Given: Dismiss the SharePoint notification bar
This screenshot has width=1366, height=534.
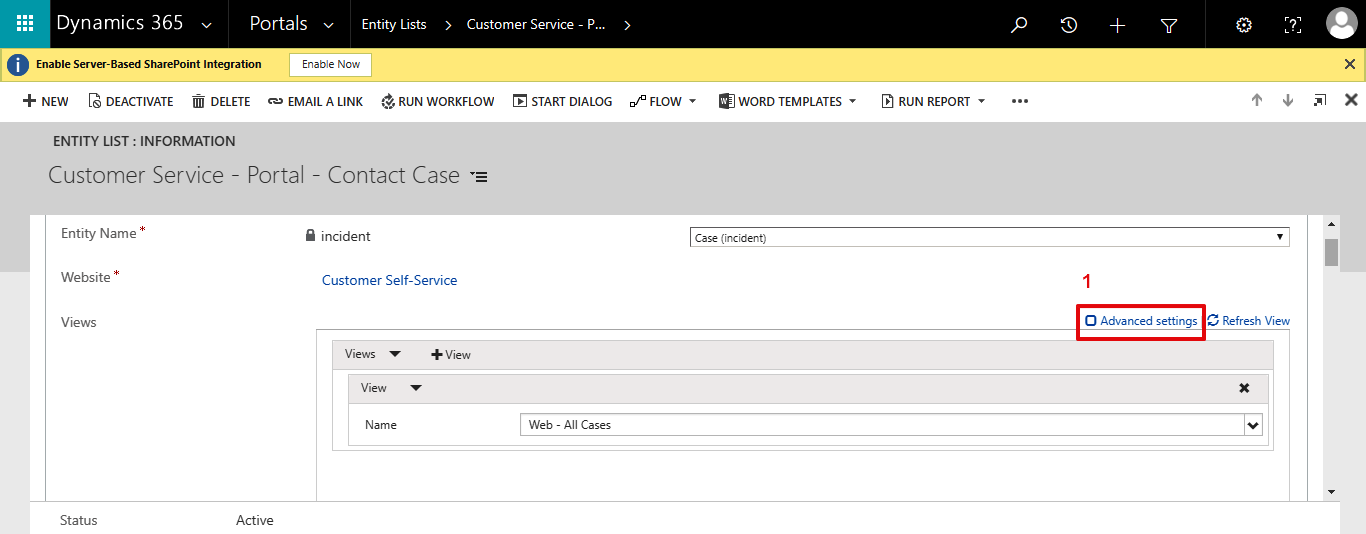Looking at the screenshot, I should 1350,64.
